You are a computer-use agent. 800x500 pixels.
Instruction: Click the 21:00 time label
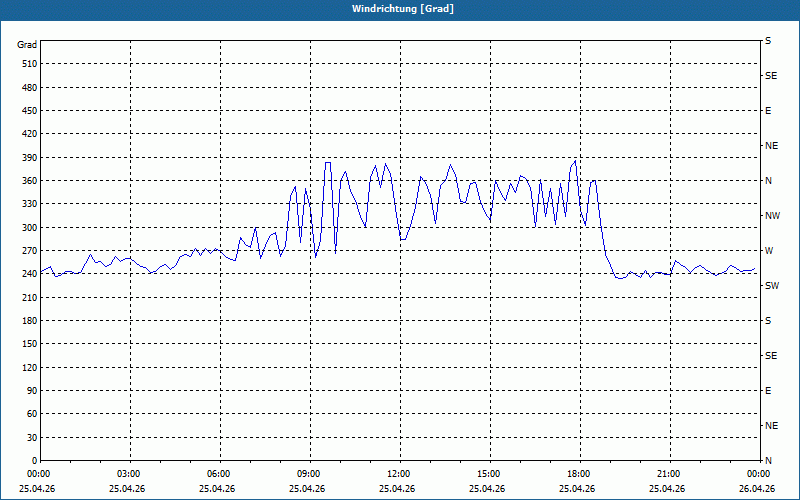[668, 474]
